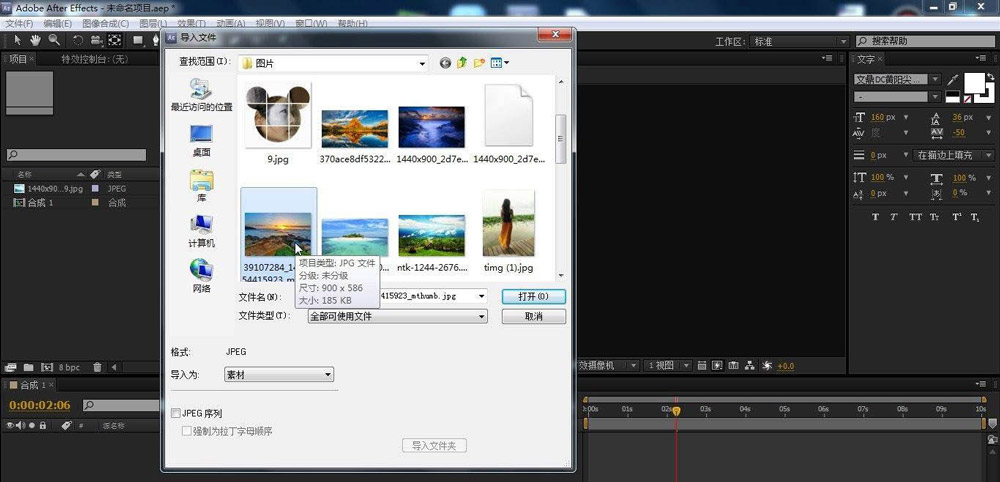Enable the JPEG sequence checkbox
The height and width of the screenshot is (482, 1000).
pyautogui.click(x=176, y=413)
